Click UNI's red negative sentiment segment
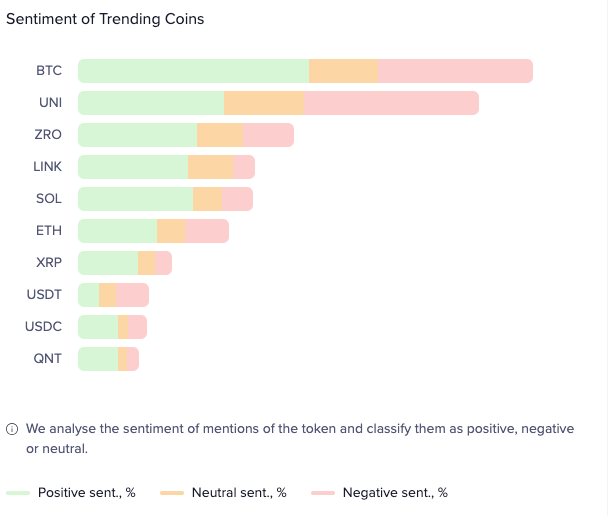The height and width of the screenshot is (516, 609). (x=390, y=103)
